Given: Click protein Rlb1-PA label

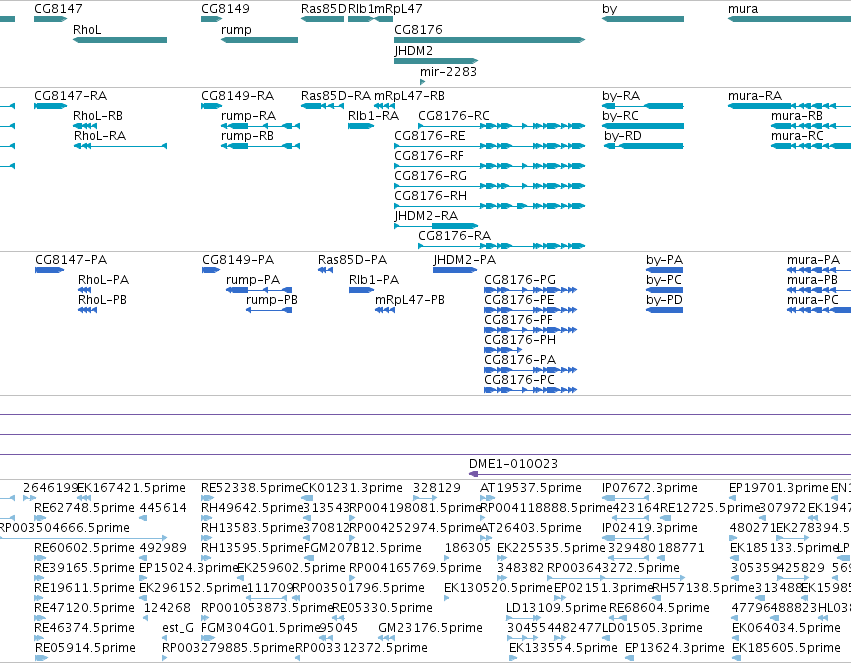Looking at the screenshot, I should pos(374,280).
